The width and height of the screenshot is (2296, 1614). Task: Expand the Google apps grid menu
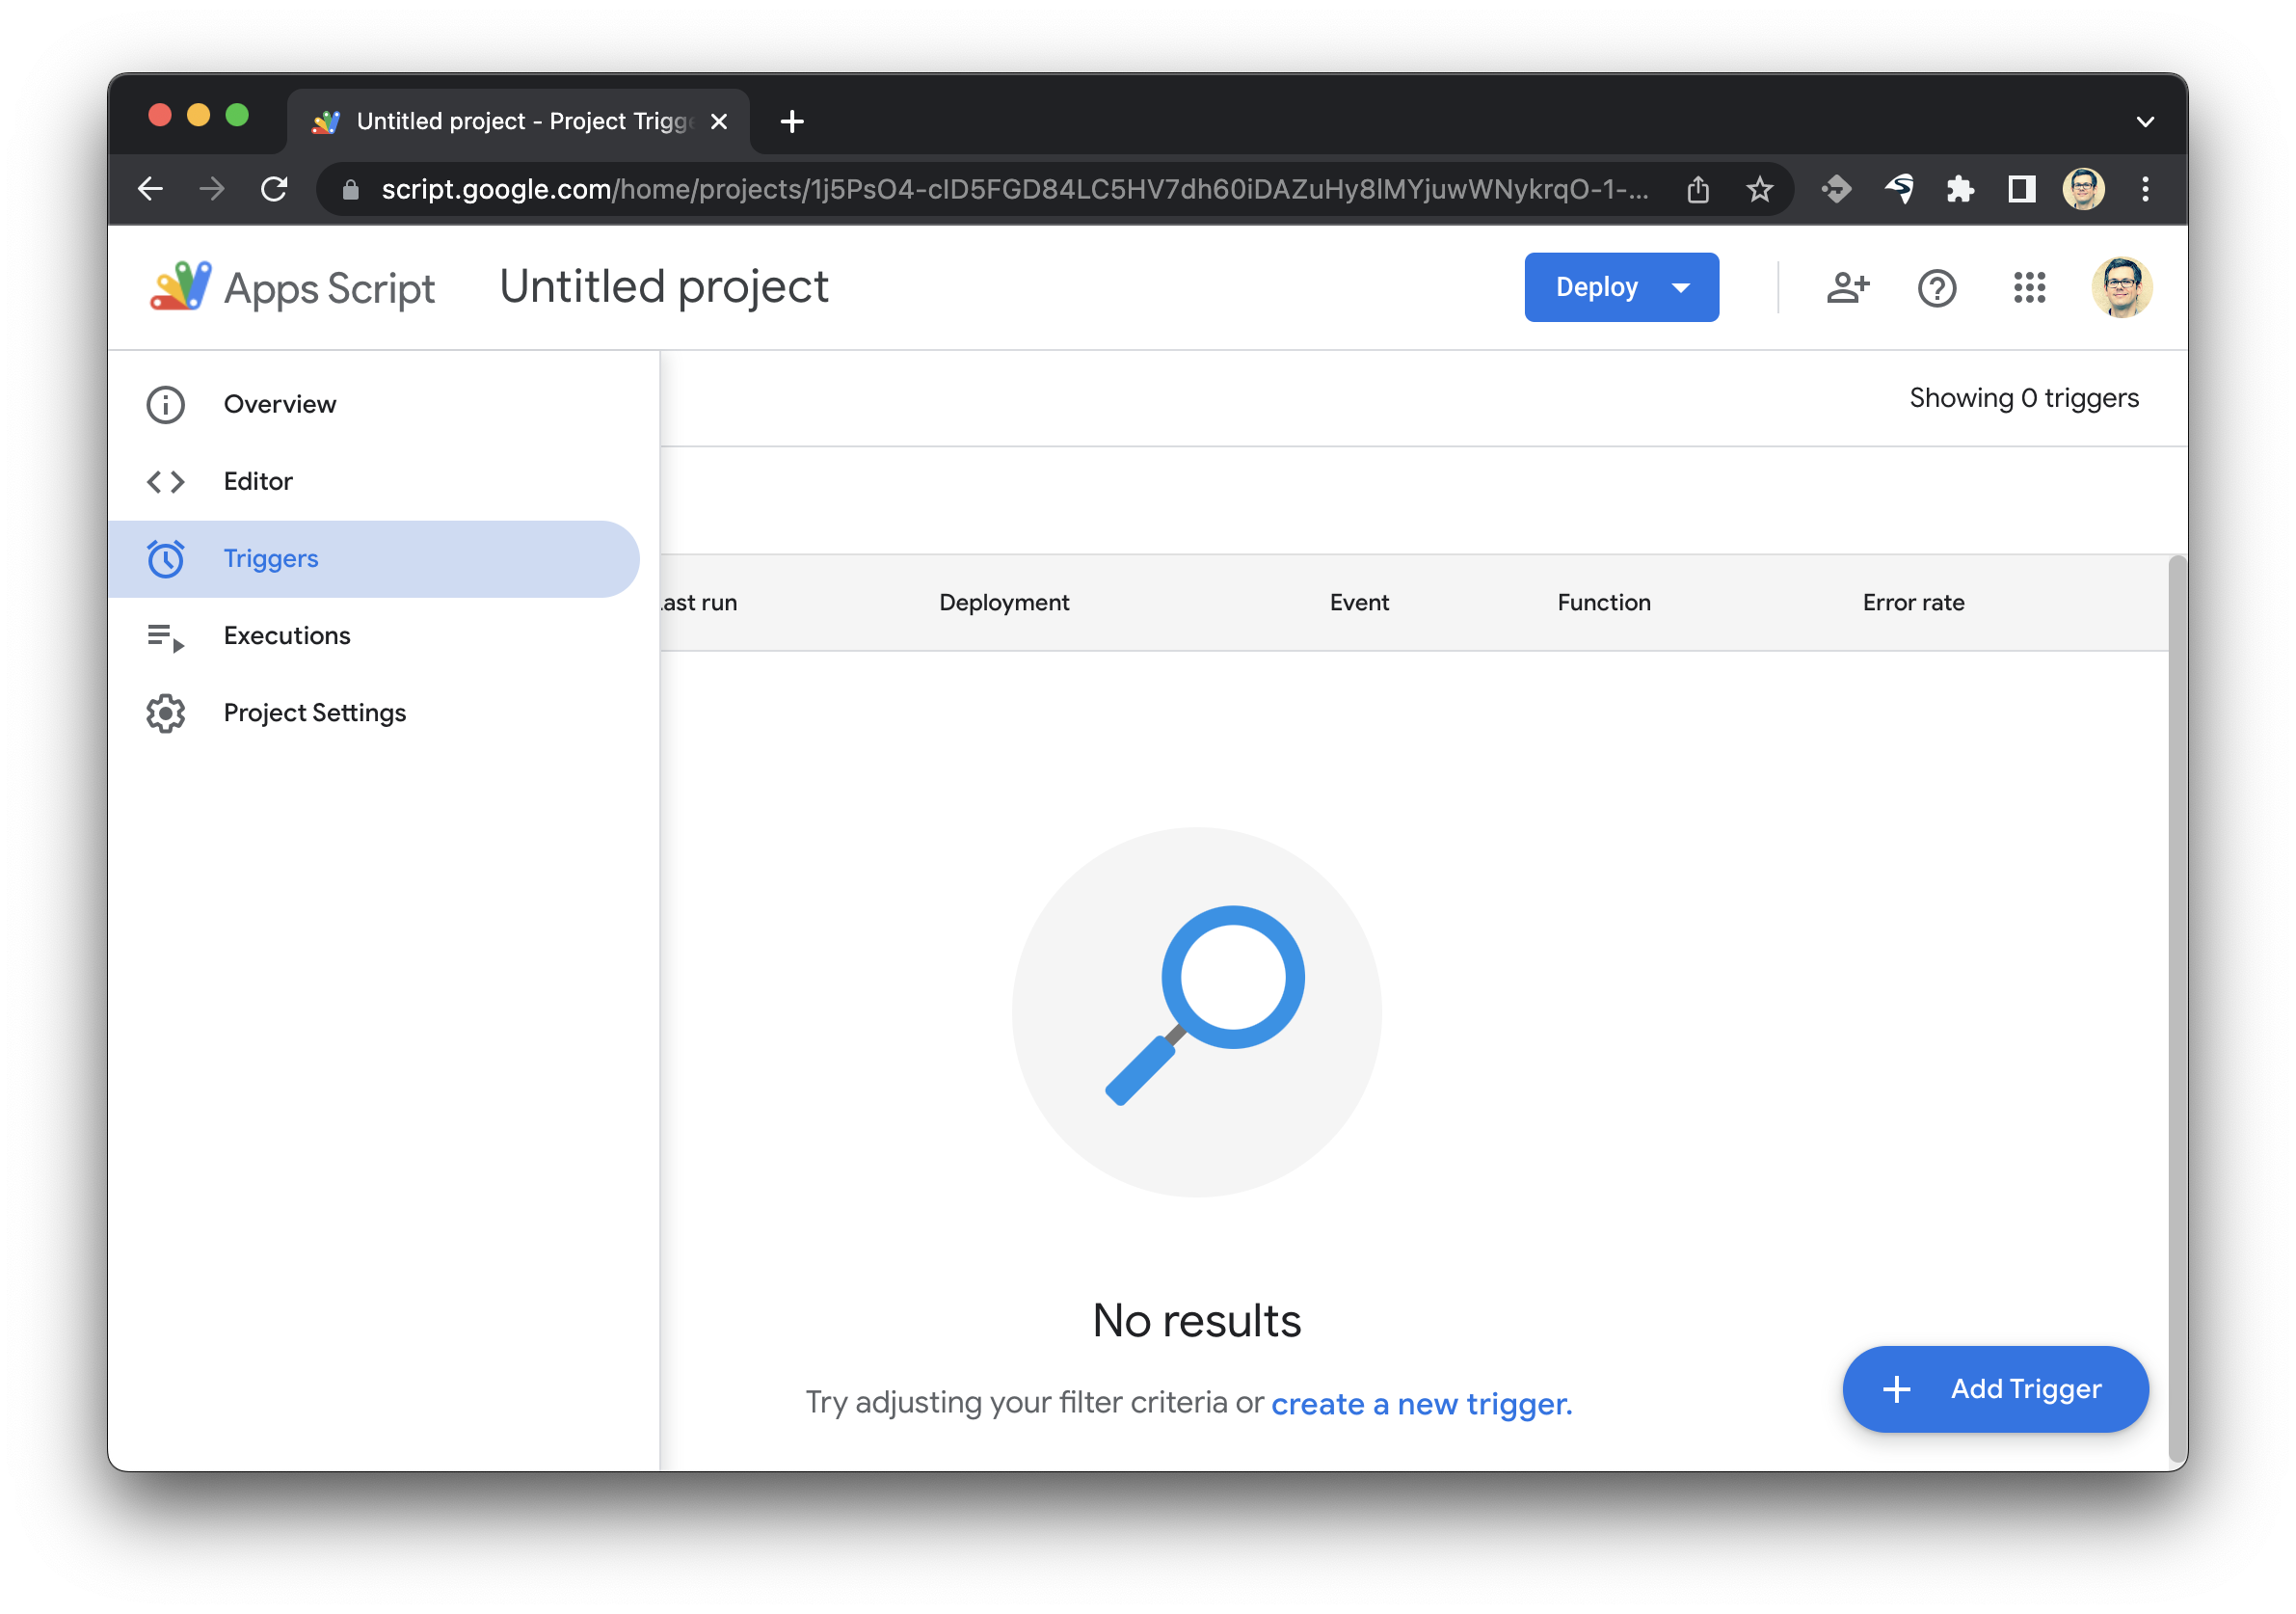click(x=2029, y=286)
